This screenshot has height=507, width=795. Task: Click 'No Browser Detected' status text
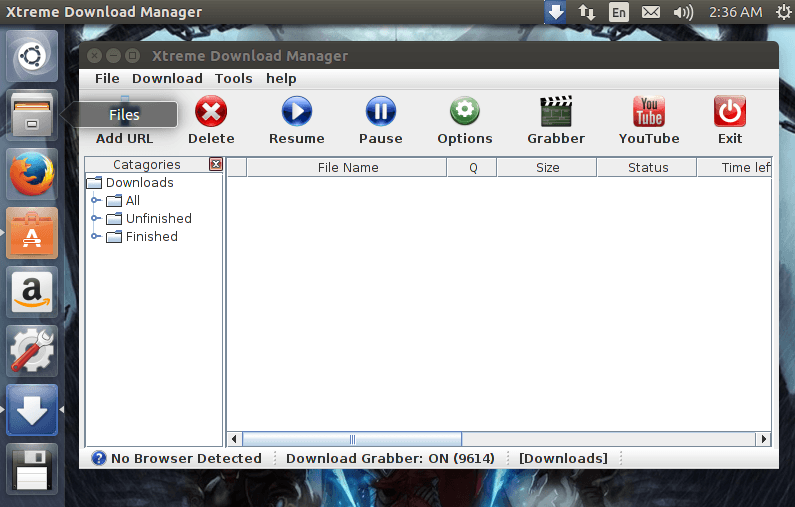(x=186, y=458)
